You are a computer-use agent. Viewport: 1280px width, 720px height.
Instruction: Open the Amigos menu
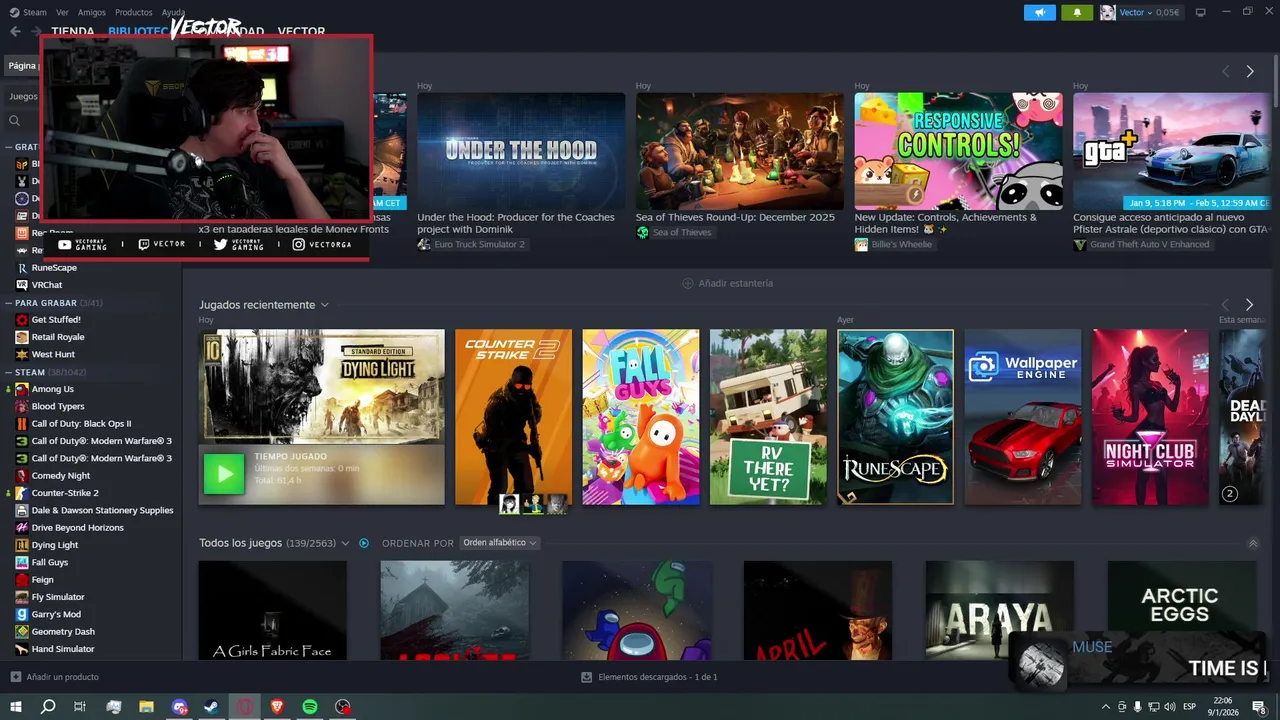pyautogui.click(x=92, y=12)
